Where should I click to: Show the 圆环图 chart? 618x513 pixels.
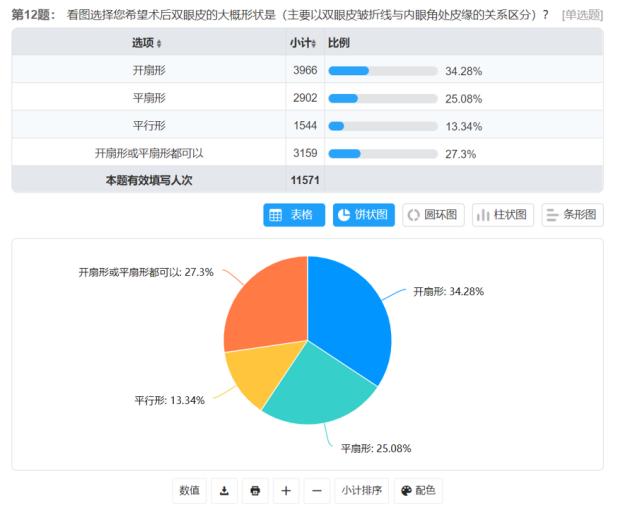click(x=433, y=215)
